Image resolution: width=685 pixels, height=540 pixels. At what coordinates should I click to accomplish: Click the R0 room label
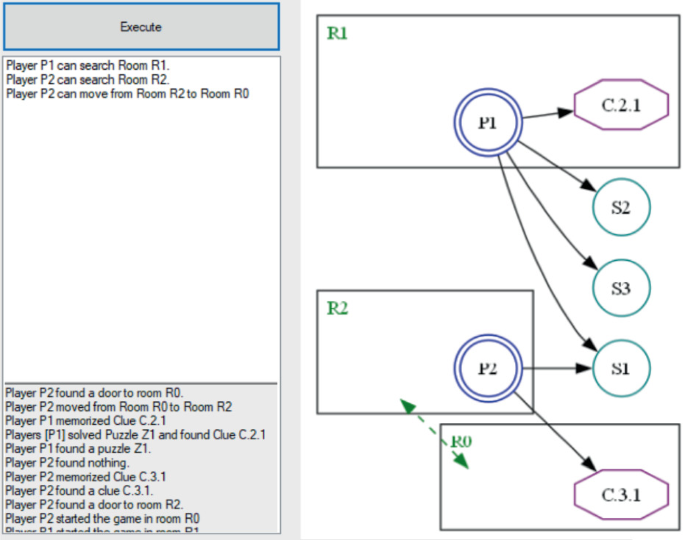click(461, 442)
